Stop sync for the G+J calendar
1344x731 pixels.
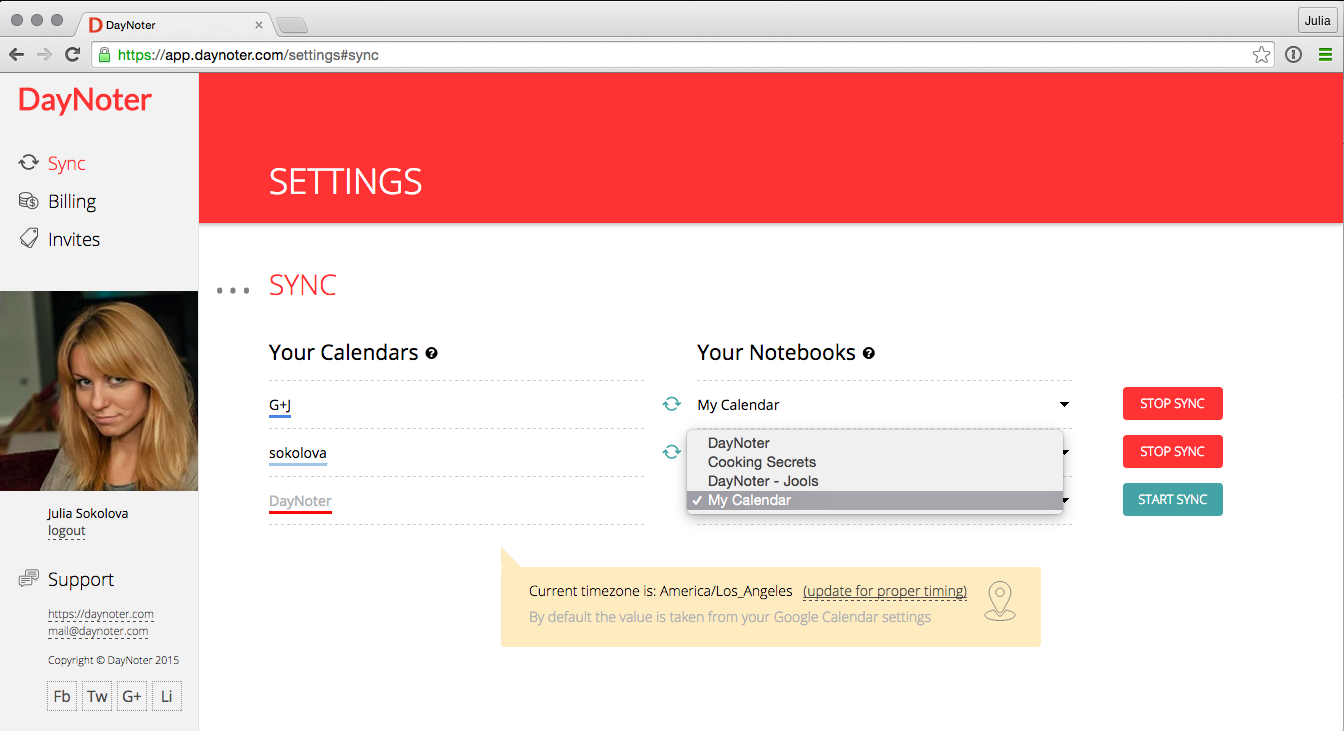click(1172, 404)
